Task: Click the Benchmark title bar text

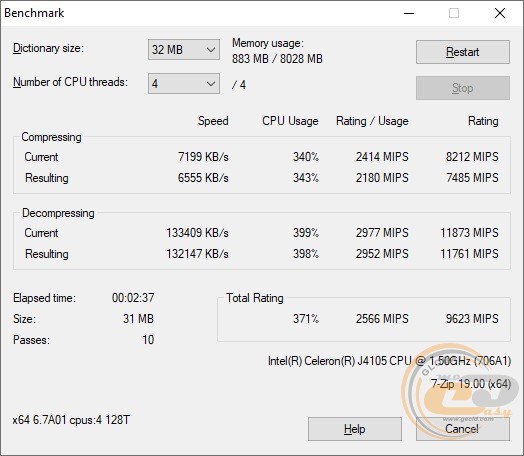Action: 34,13
